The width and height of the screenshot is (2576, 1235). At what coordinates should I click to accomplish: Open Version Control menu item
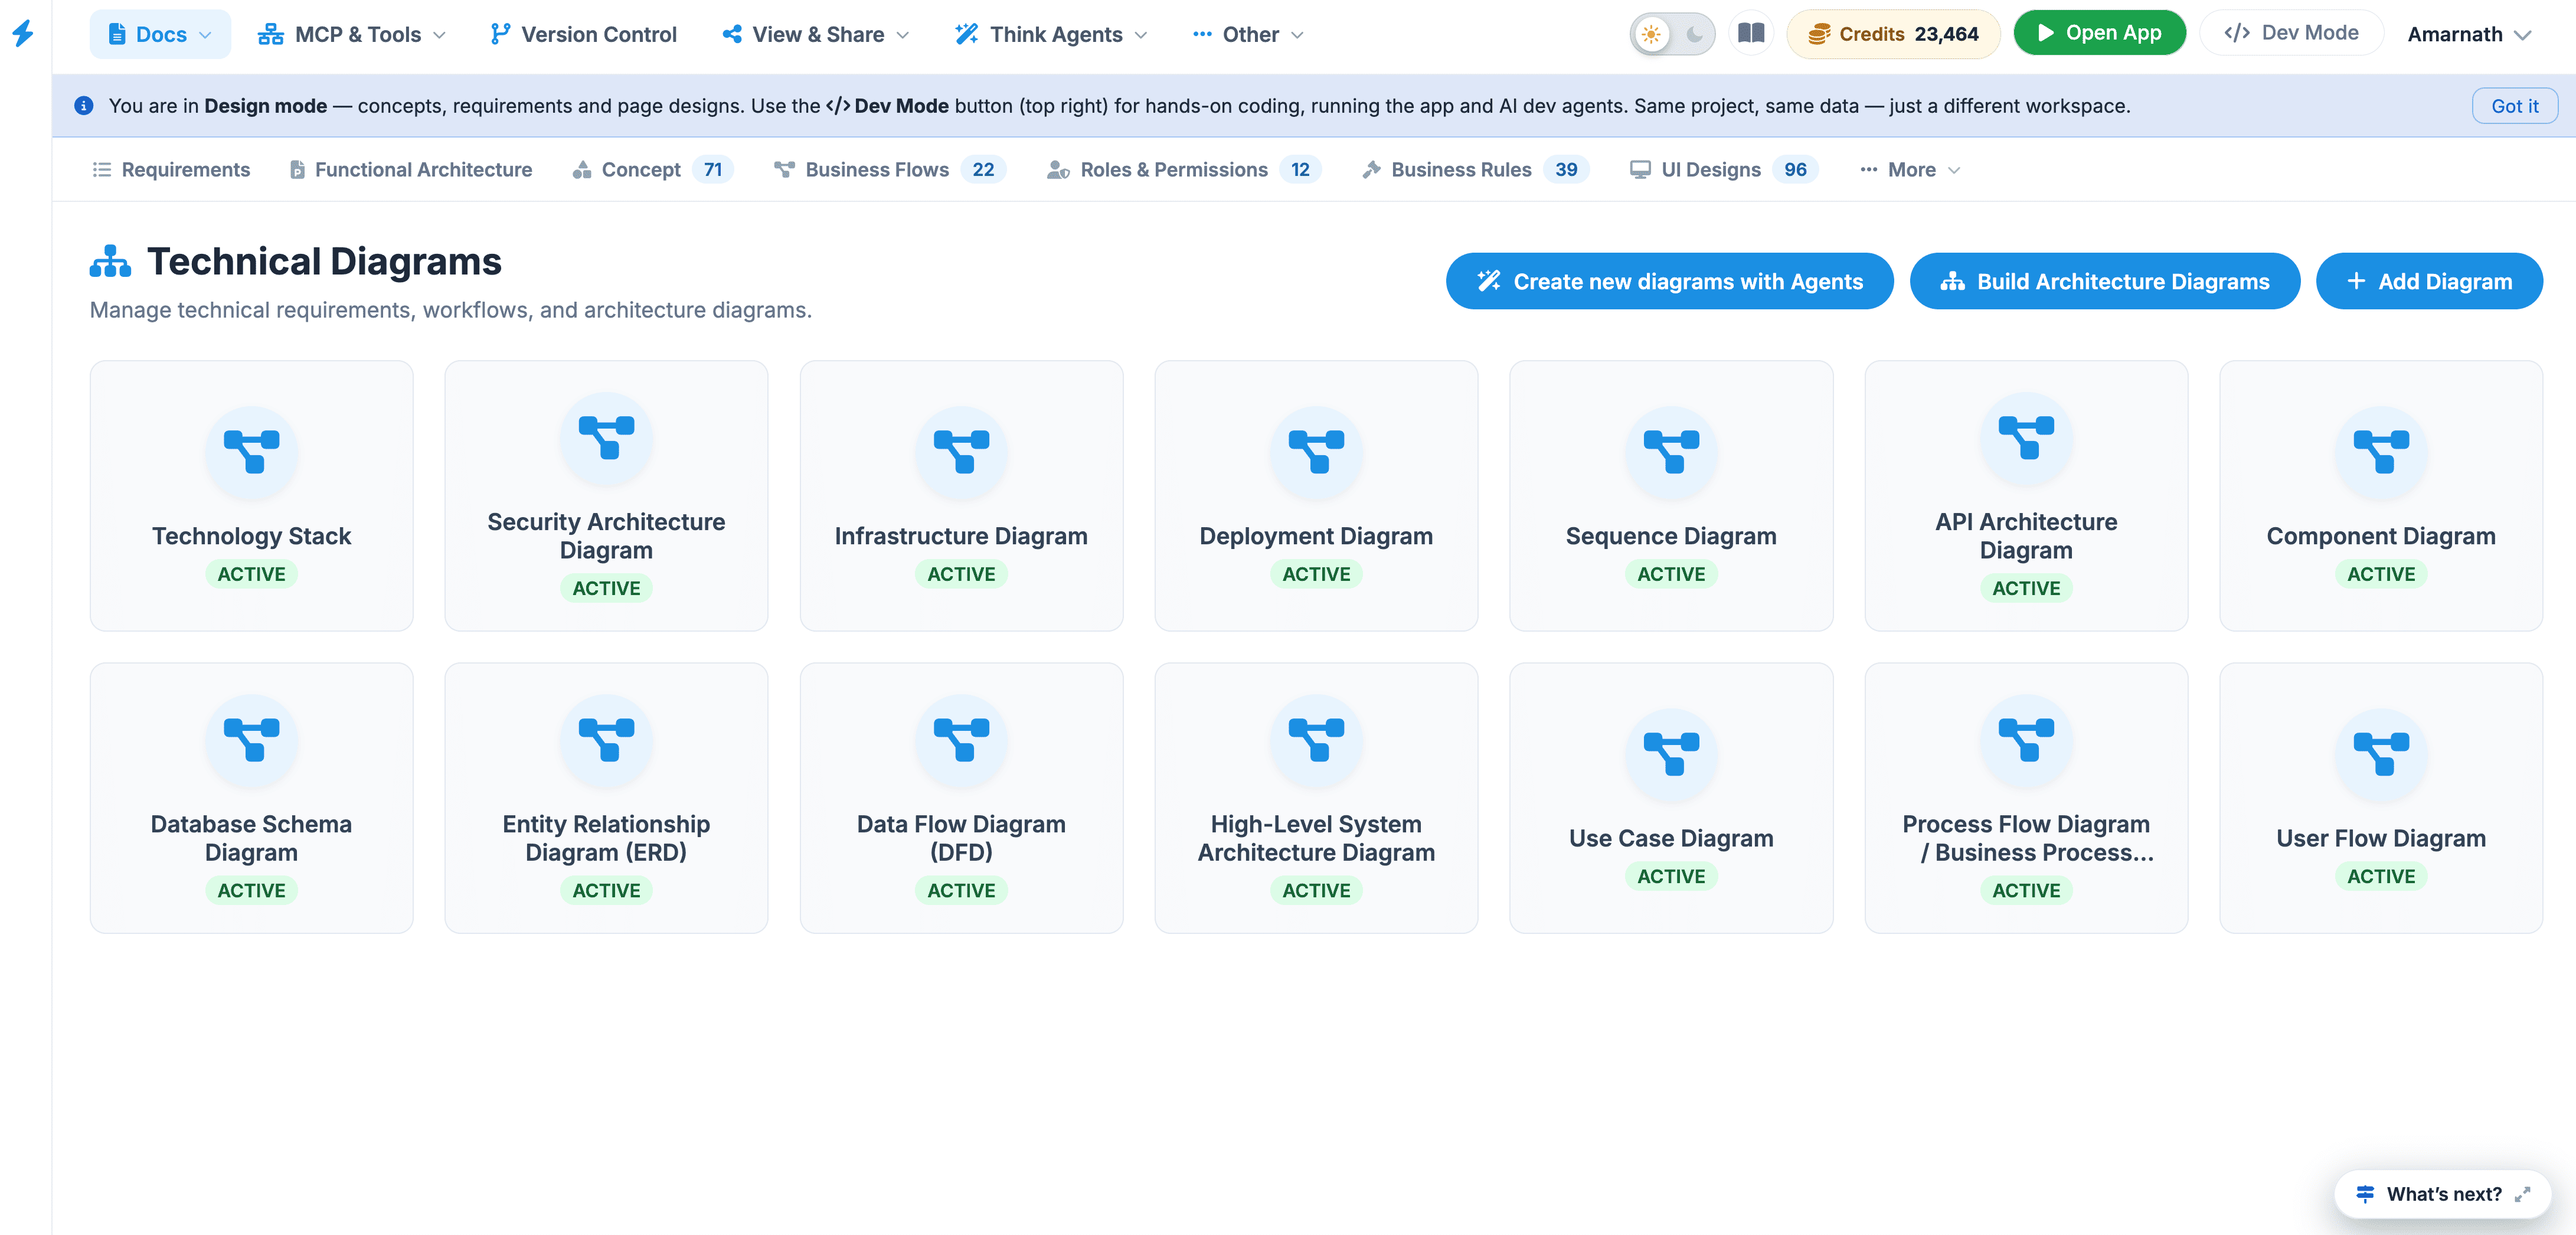coord(584,34)
